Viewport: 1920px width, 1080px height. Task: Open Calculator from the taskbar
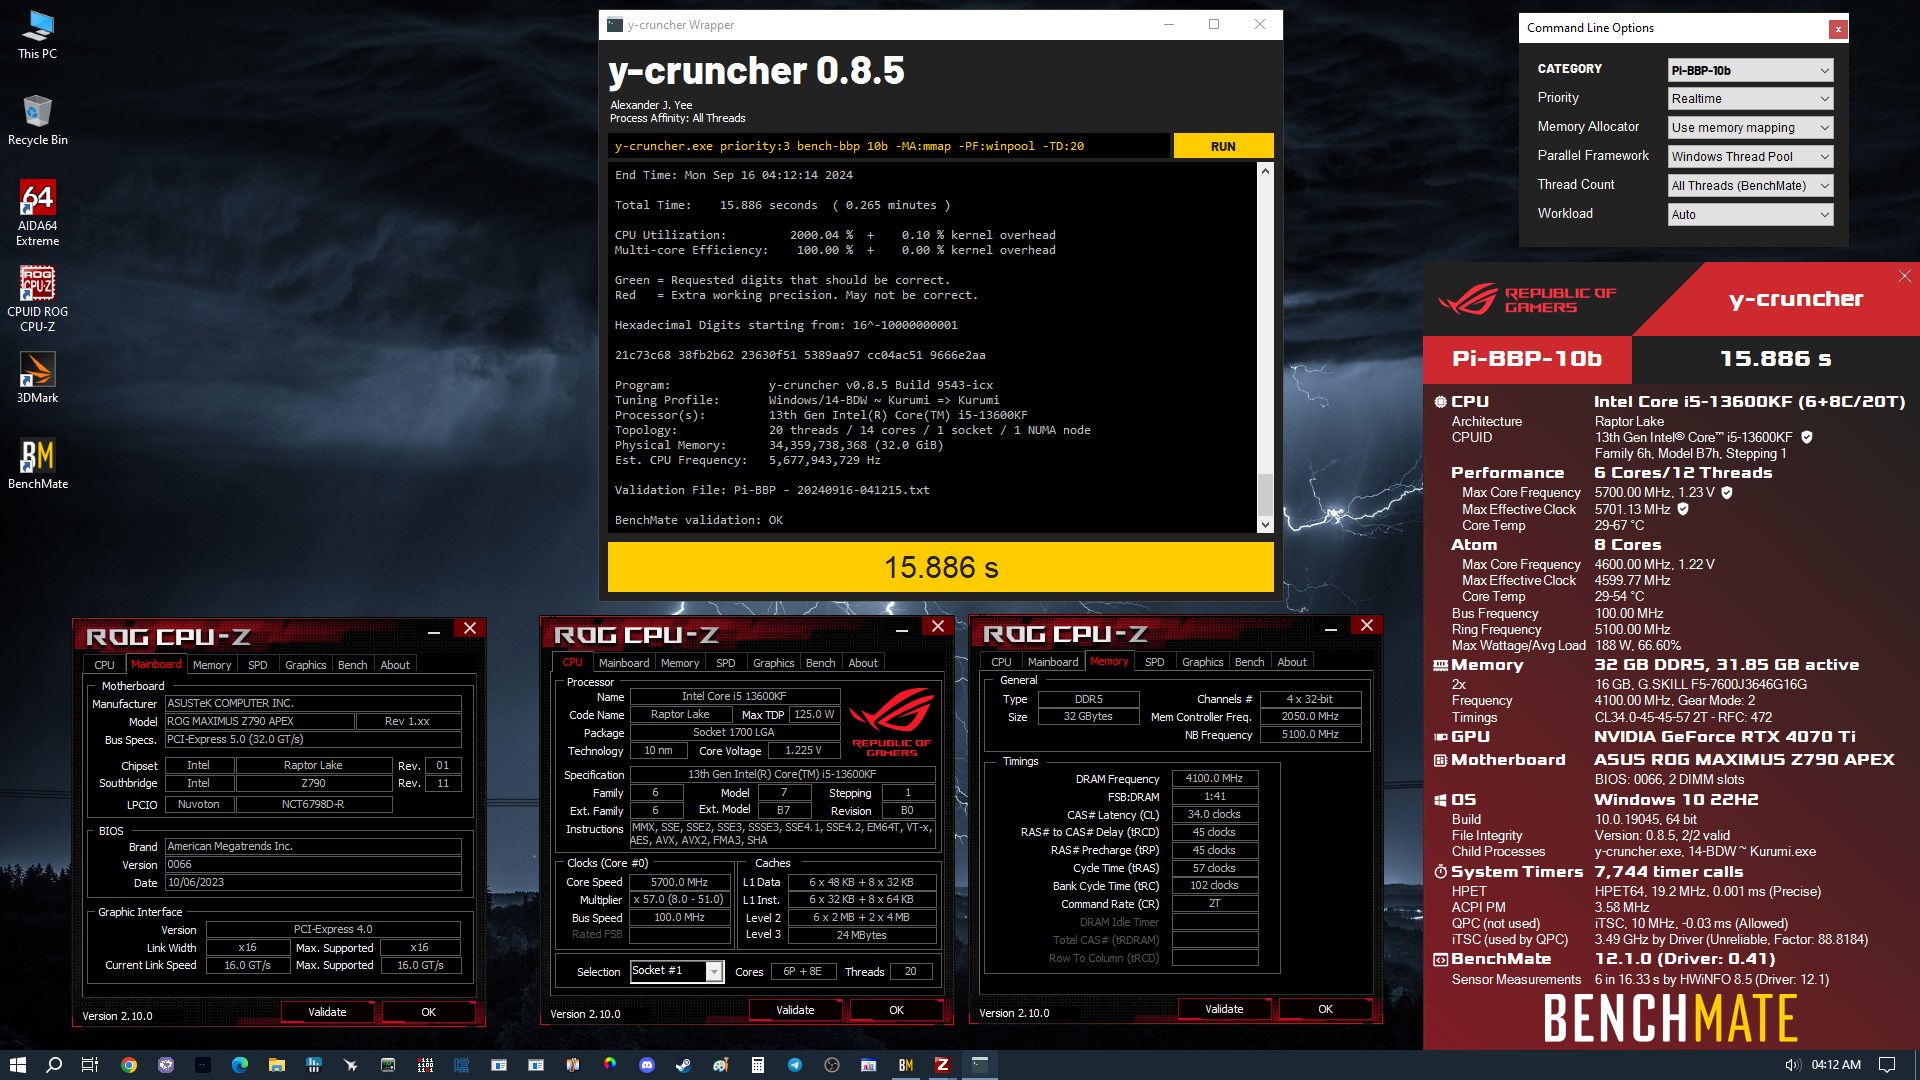758,1065
